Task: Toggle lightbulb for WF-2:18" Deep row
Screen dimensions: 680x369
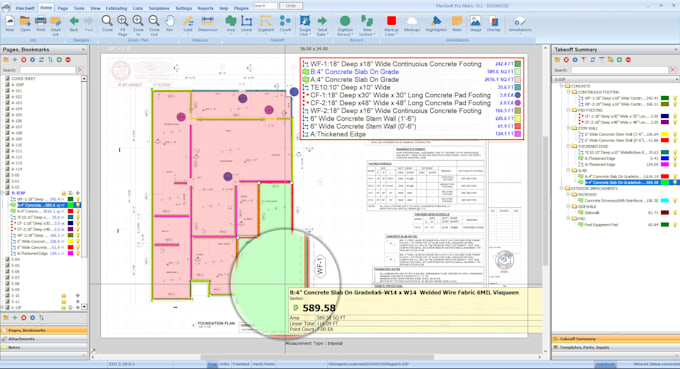Action: click(78, 235)
